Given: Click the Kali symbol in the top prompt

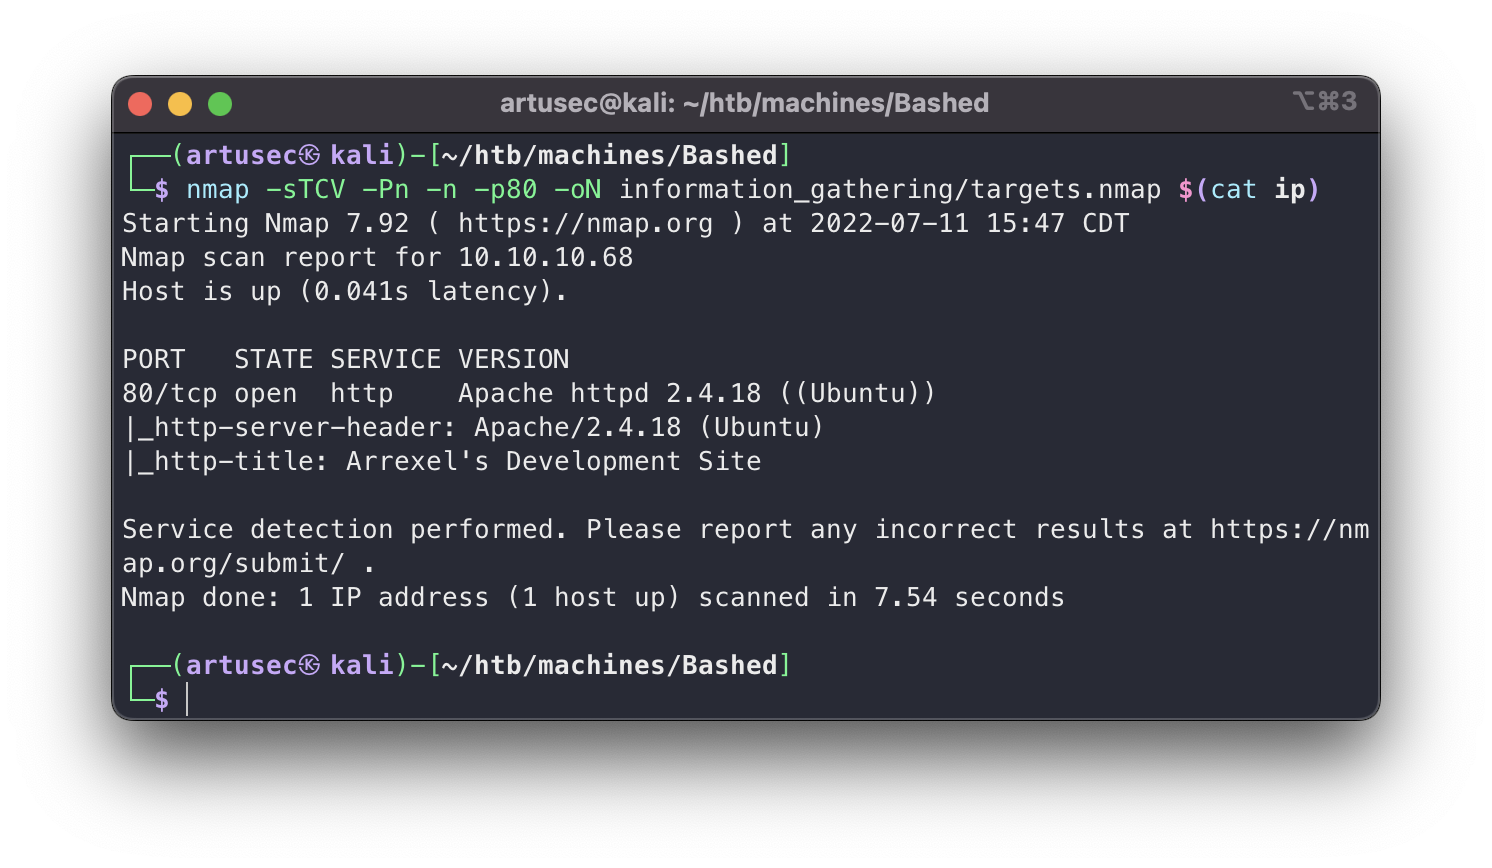Looking at the screenshot, I should point(310,156).
